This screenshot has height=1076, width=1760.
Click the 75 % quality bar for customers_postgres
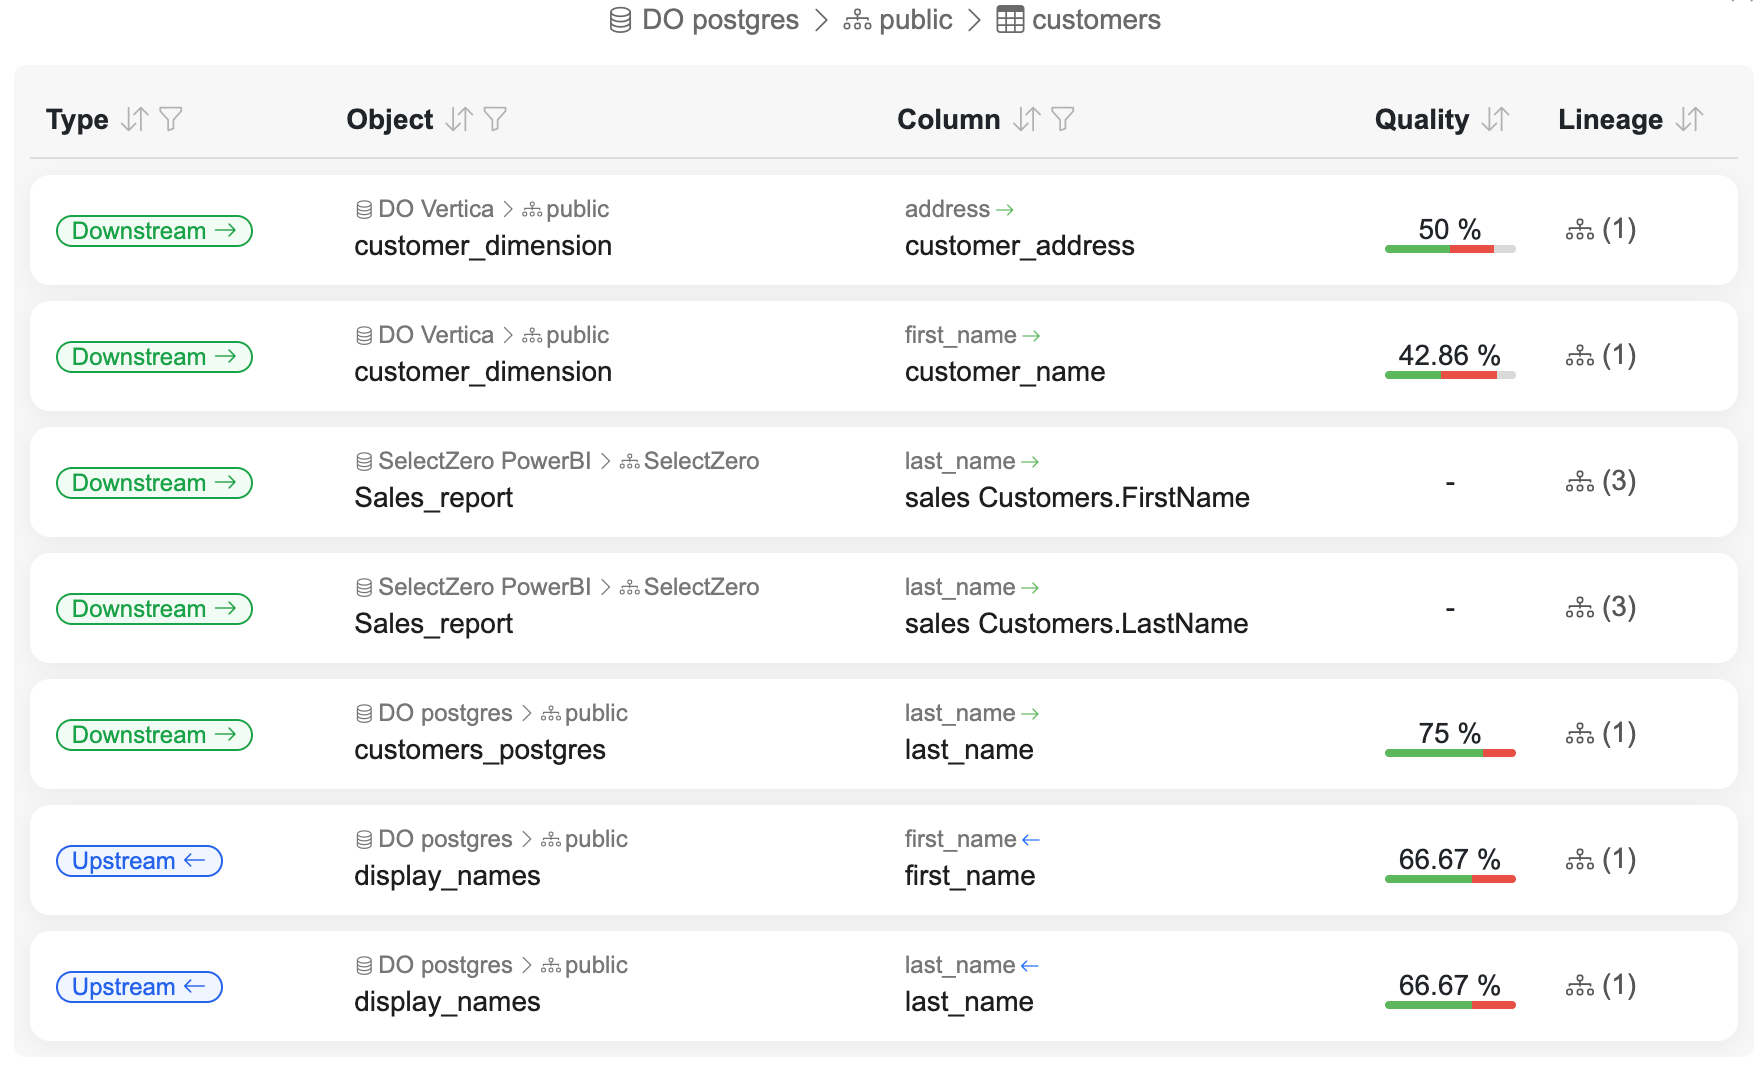click(x=1449, y=752)
